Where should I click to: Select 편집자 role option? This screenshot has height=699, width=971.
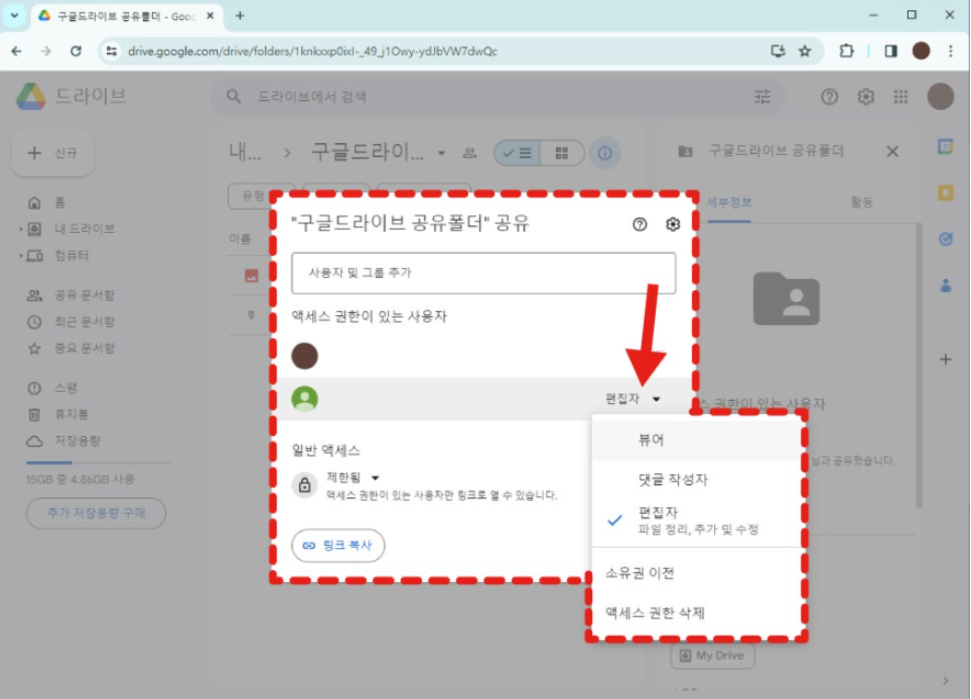point(697,520)
